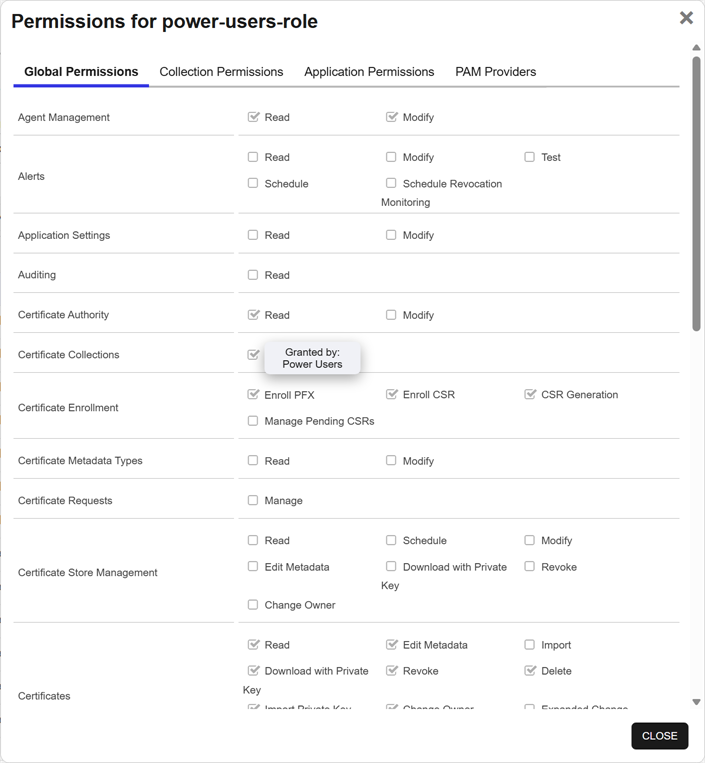Check Certificate Store Management Change Owner
The image size is (705, 763).
tap(253, 604)
